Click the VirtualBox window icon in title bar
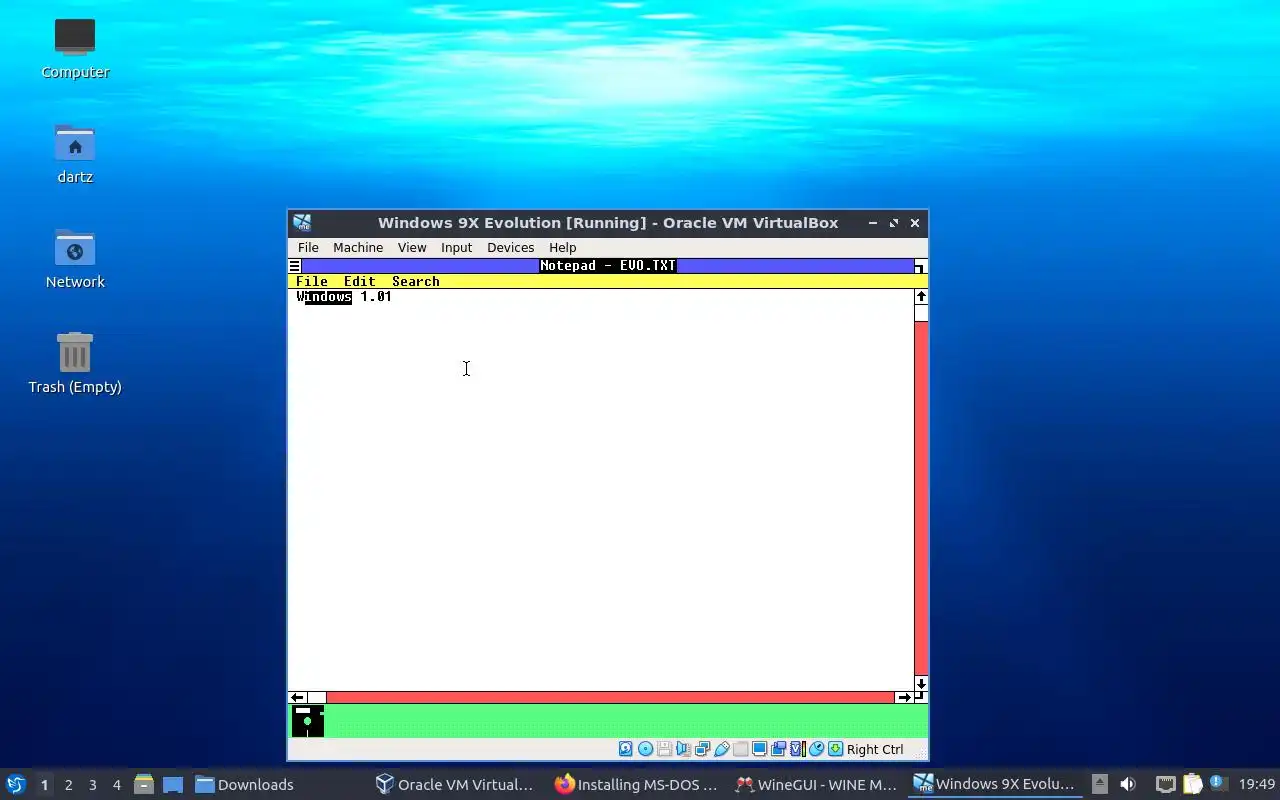 click(x=302, y=223)
